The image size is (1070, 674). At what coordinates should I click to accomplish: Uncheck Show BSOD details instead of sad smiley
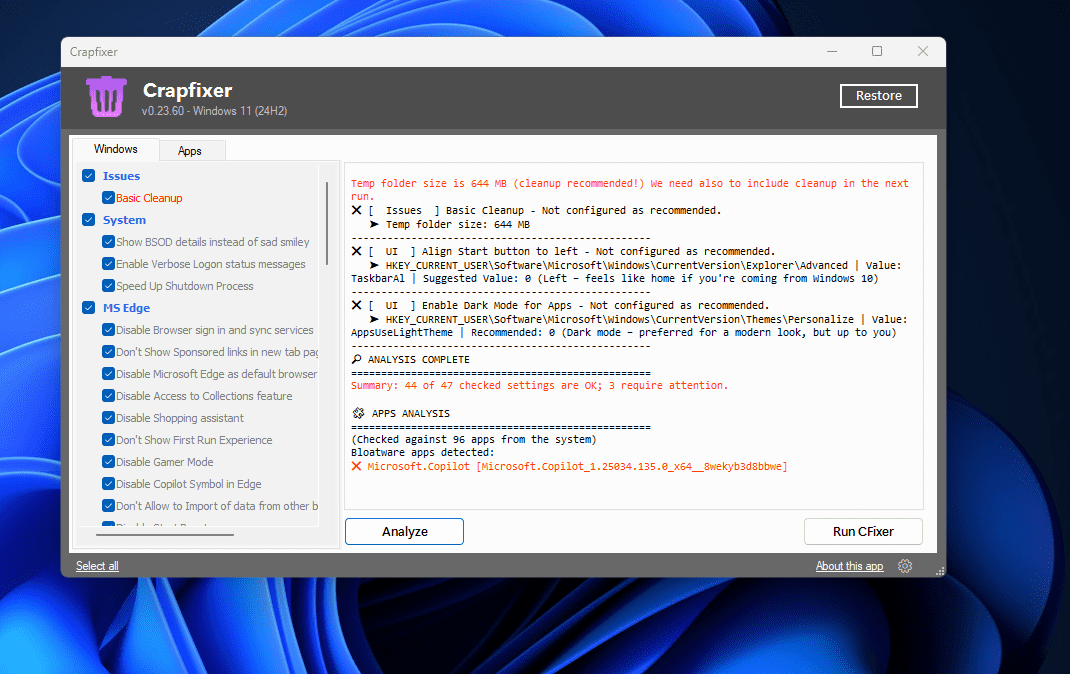click(109, 241)
